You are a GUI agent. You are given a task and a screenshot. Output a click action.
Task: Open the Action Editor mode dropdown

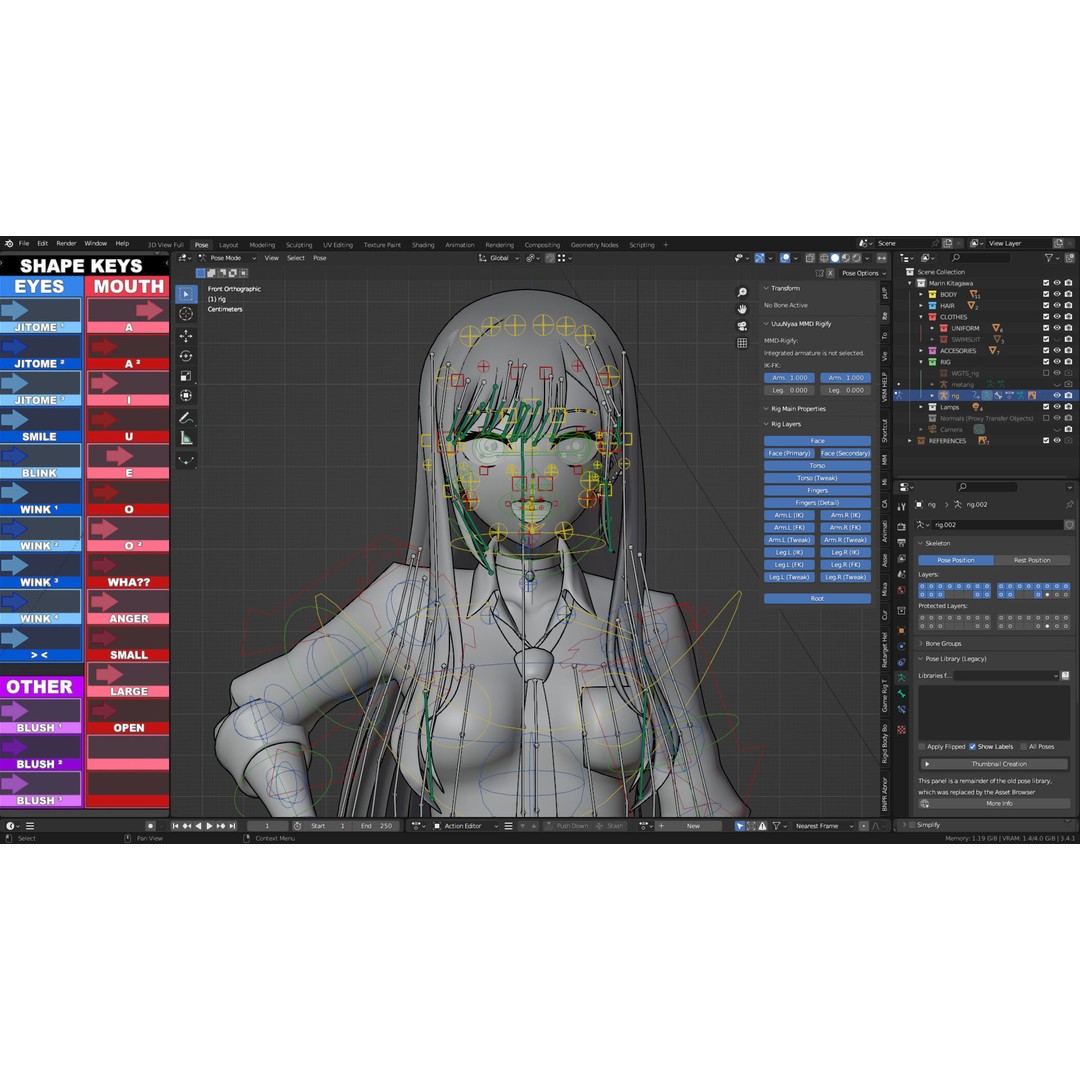tap(466, 826)
